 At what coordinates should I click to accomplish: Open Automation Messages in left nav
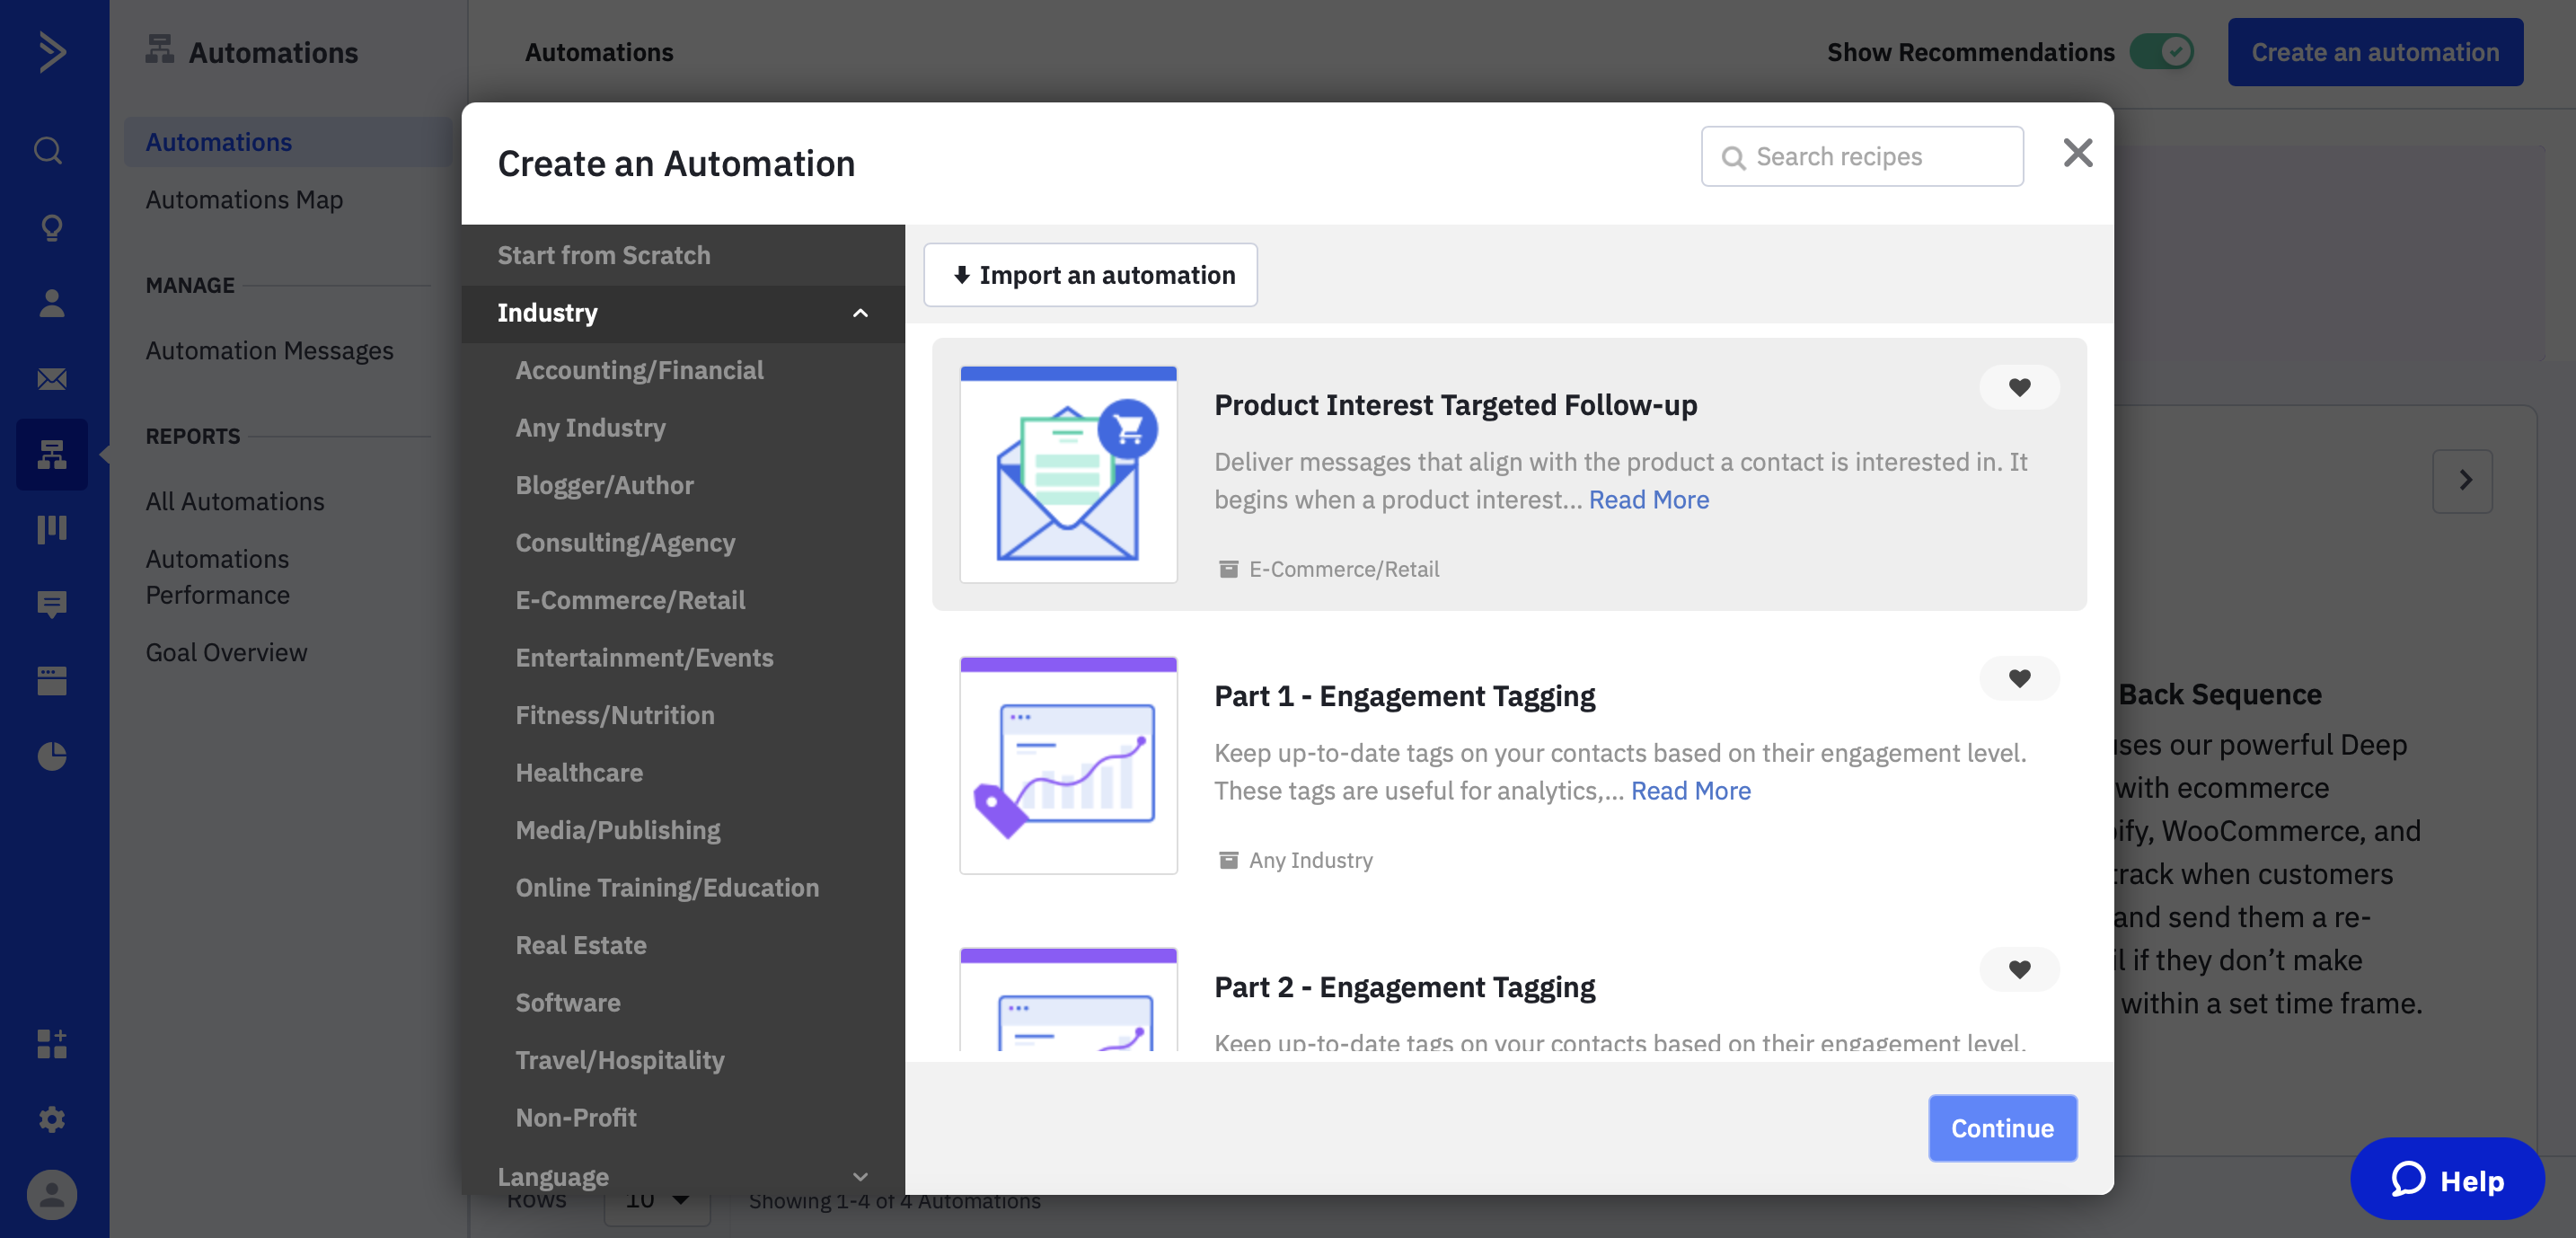click(269, 351)
